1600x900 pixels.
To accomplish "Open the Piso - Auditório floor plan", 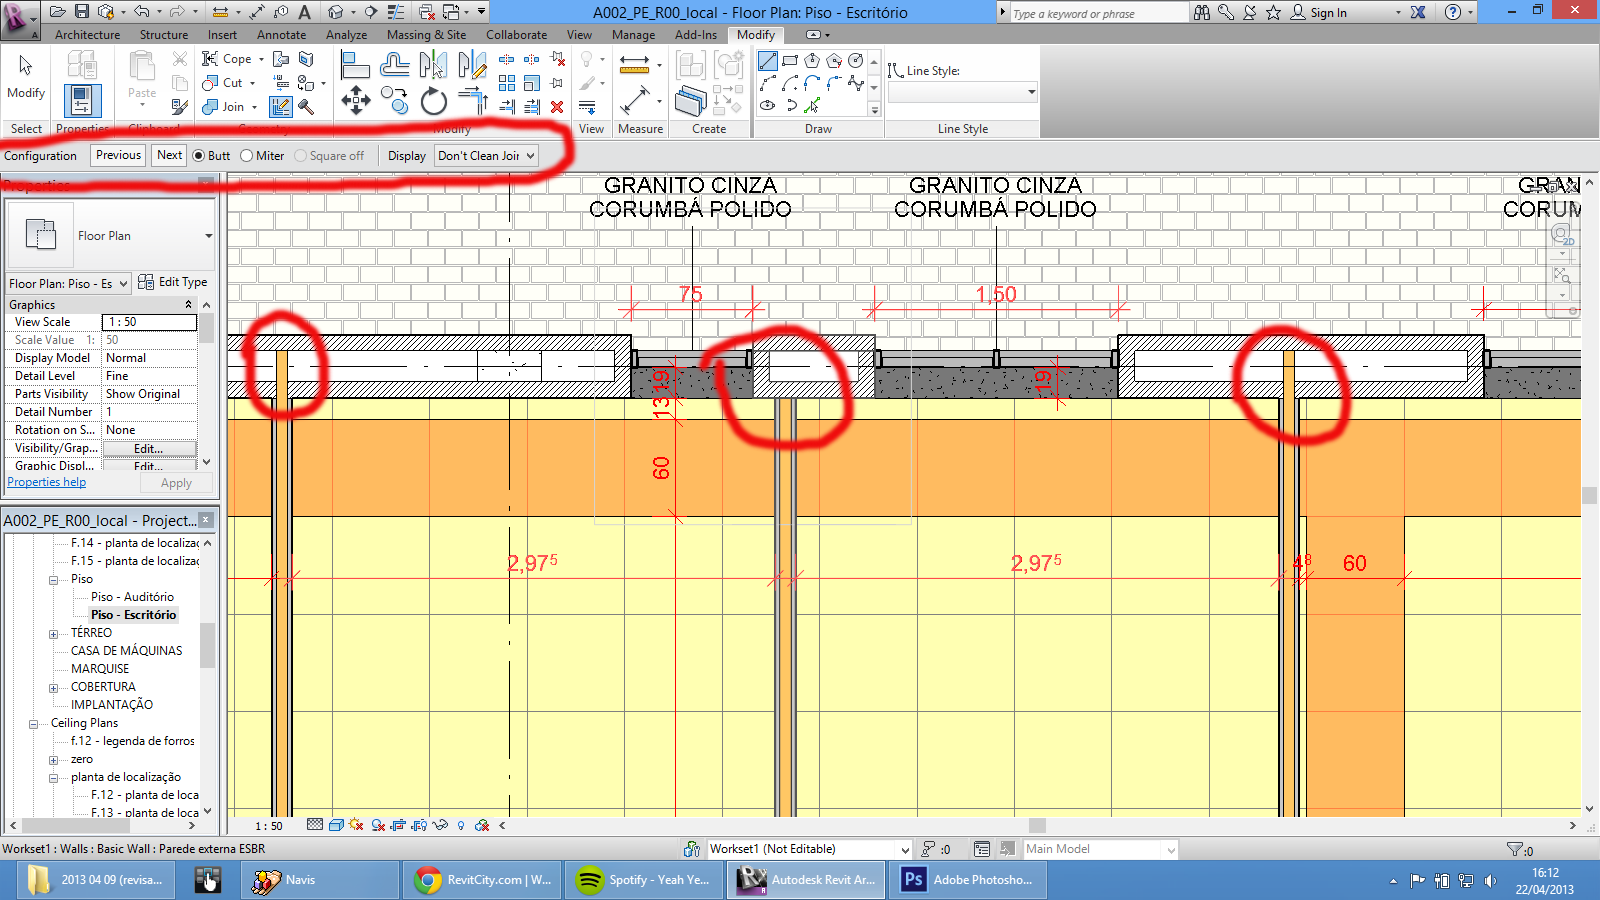I will click(131, 596).
